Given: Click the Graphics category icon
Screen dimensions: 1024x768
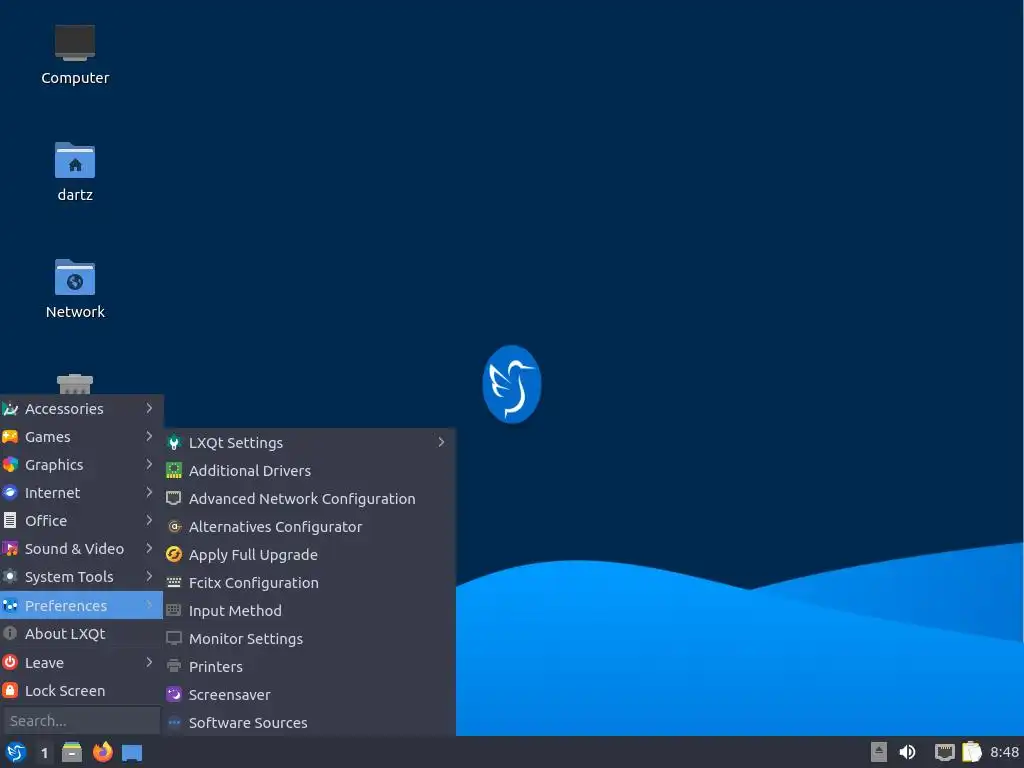Looking at the screenshot, I should [10, 465].
